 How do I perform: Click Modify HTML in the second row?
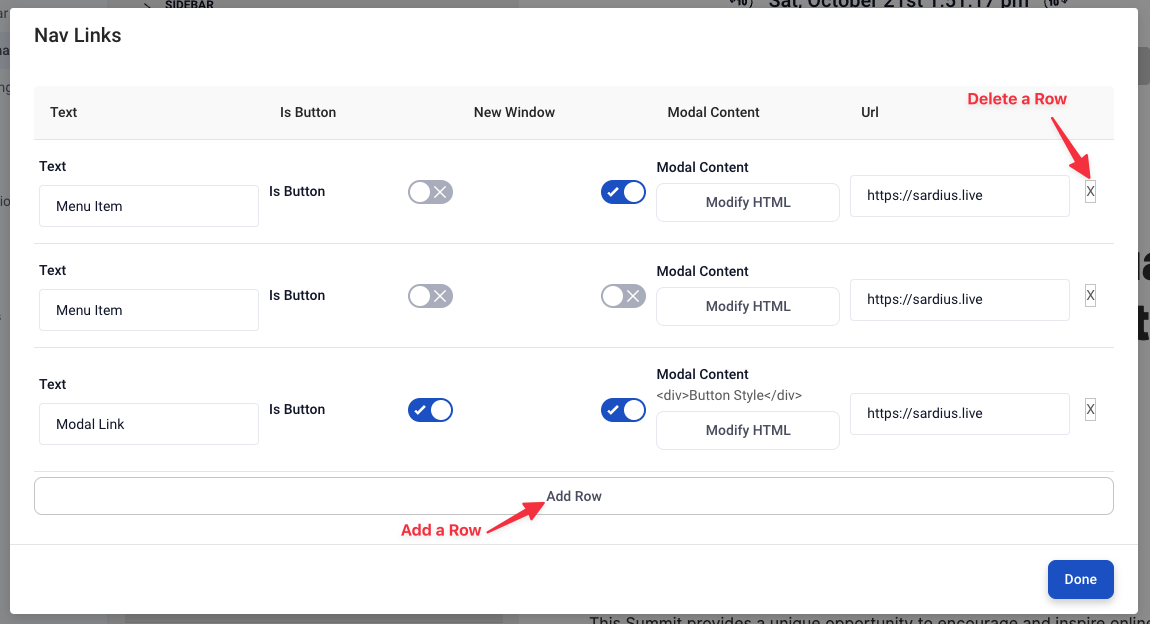pyautogui.click(x=747, y=307)
